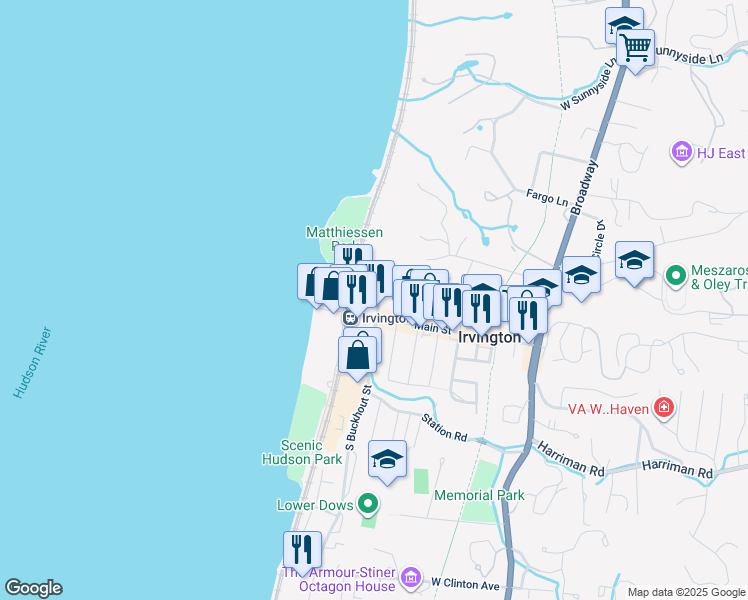748x600 pixels.
Task: Click the school marker beside Meszaros & Oley
Action: pyautogui.click(x=634, y=262)
